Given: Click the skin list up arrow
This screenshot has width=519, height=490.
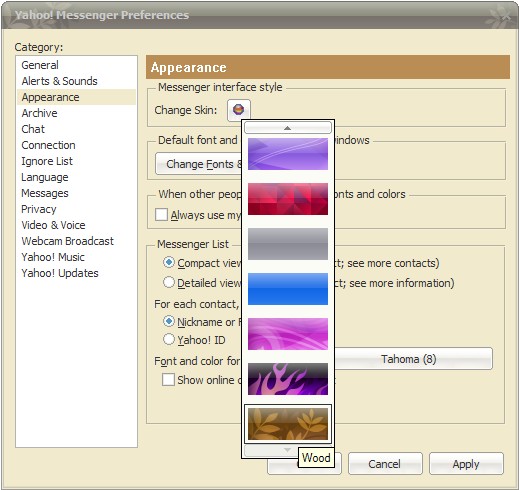Looking at the screenshot, I should pos(288,128).
